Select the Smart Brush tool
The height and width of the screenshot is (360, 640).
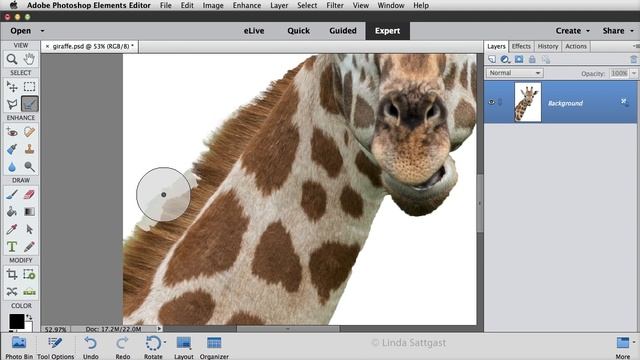point(12,149)
